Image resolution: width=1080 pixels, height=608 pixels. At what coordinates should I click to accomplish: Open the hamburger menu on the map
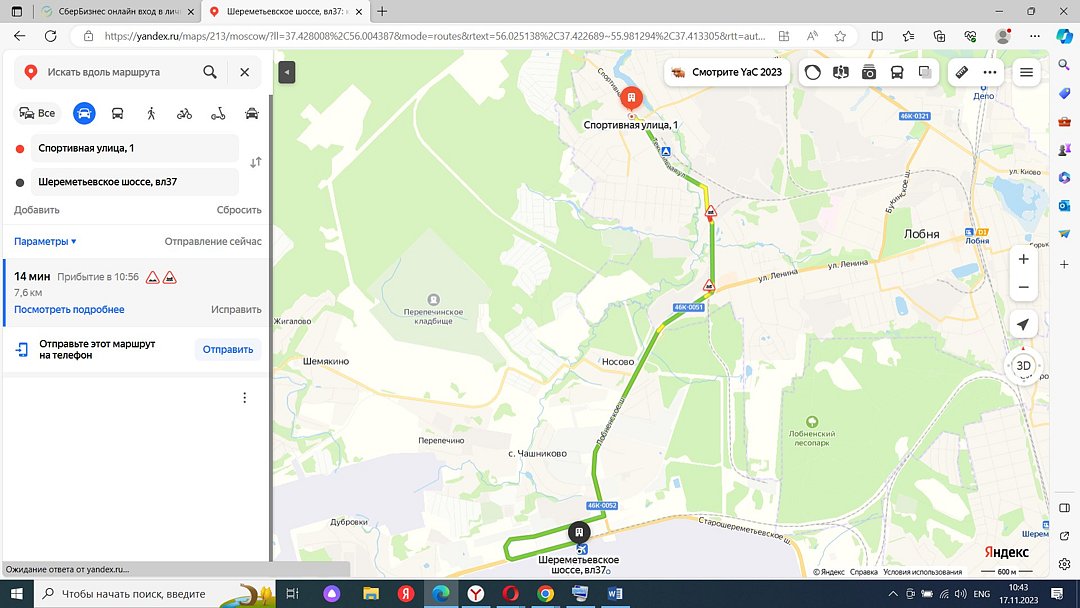1026,72
